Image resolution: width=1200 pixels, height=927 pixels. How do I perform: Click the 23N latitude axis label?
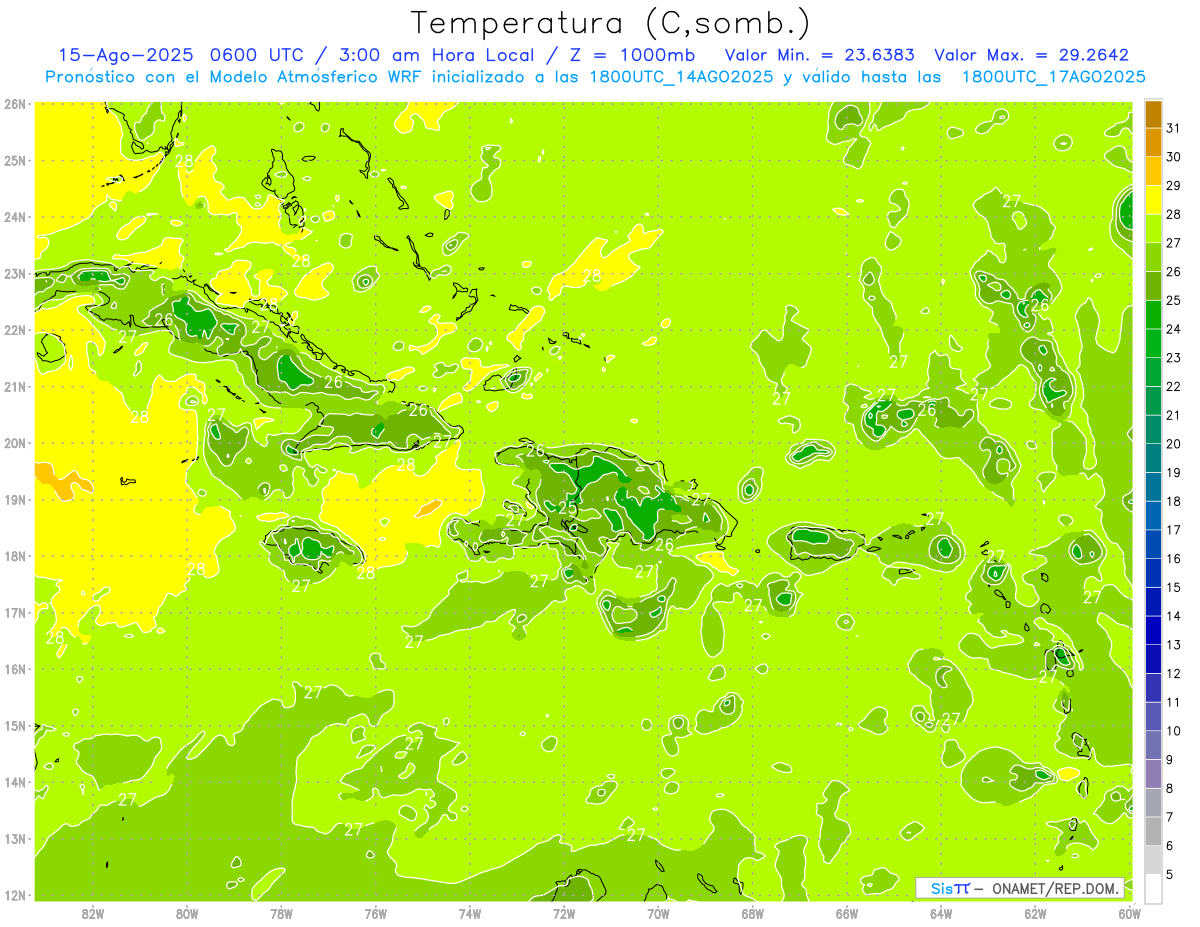[x=15, y=273]
